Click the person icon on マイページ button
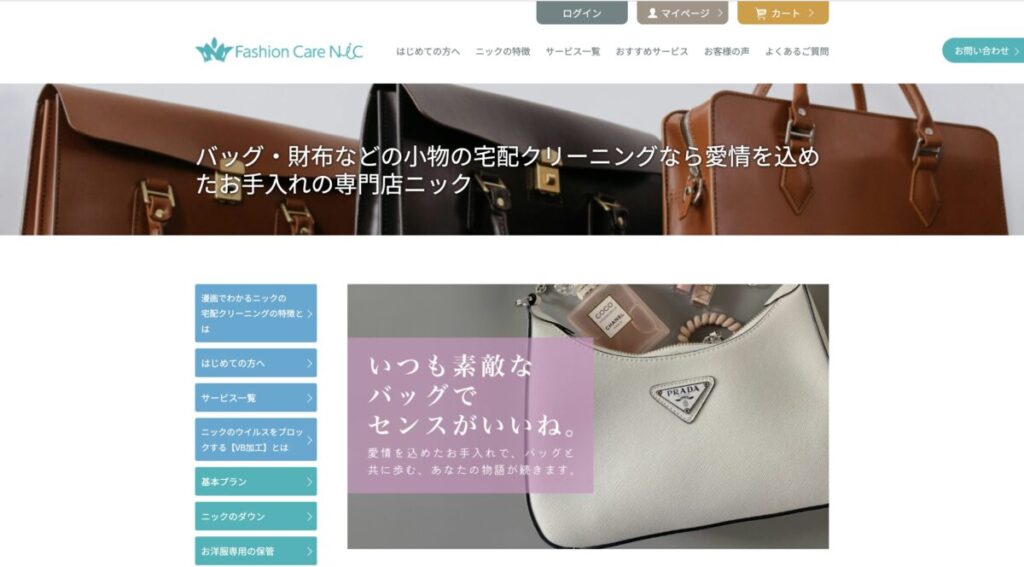1024x567 pixels. (x=652, y=13)
